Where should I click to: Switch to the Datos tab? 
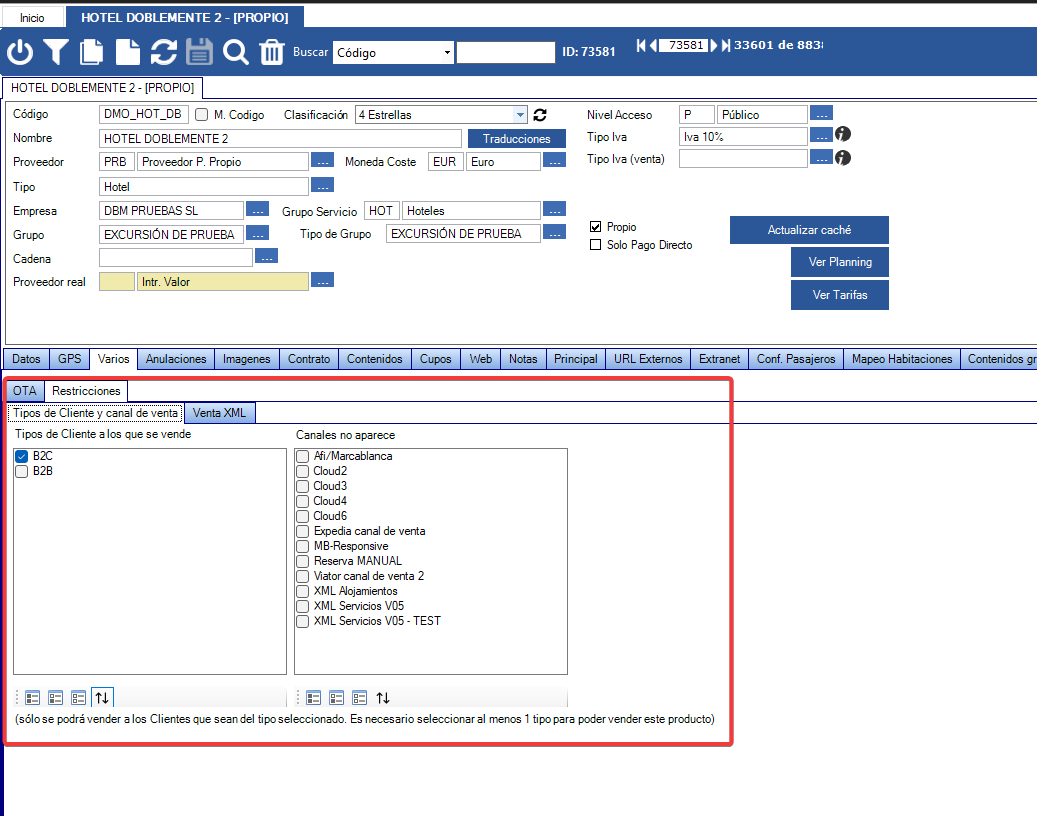(26, 359)
